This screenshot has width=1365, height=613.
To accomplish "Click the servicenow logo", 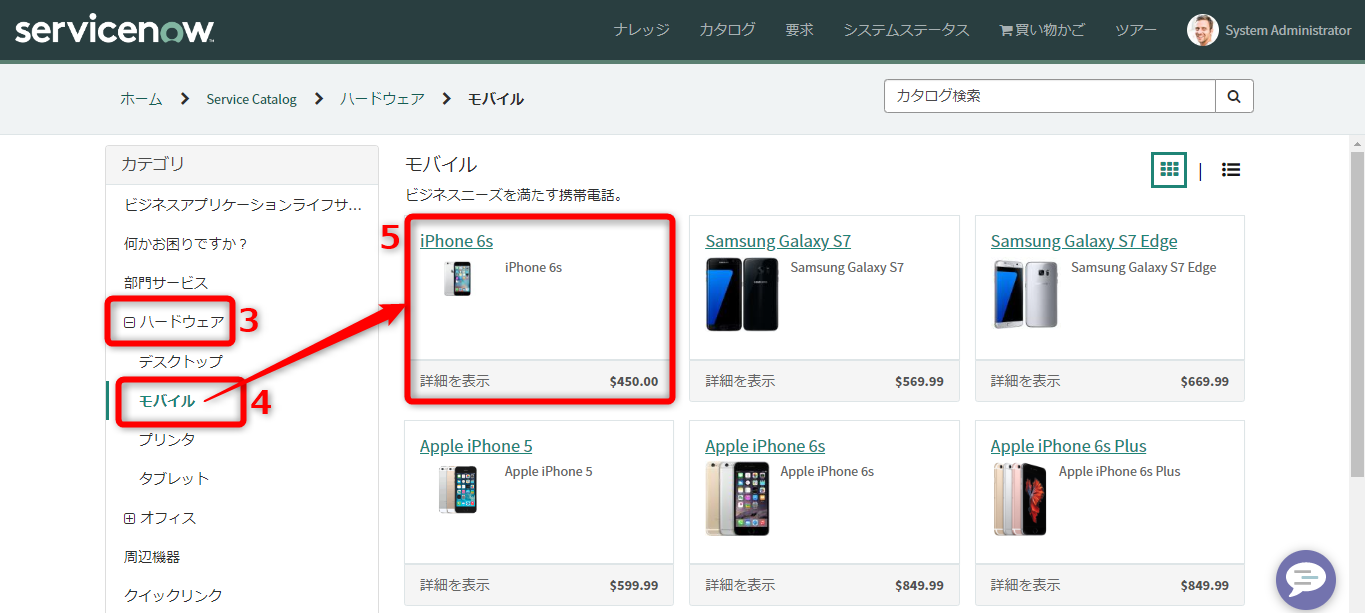I will (x=113, y=29).
